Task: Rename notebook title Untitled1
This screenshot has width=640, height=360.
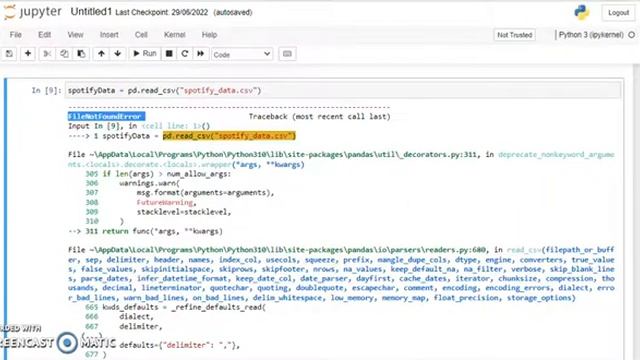Action: [x=91, y=12]
